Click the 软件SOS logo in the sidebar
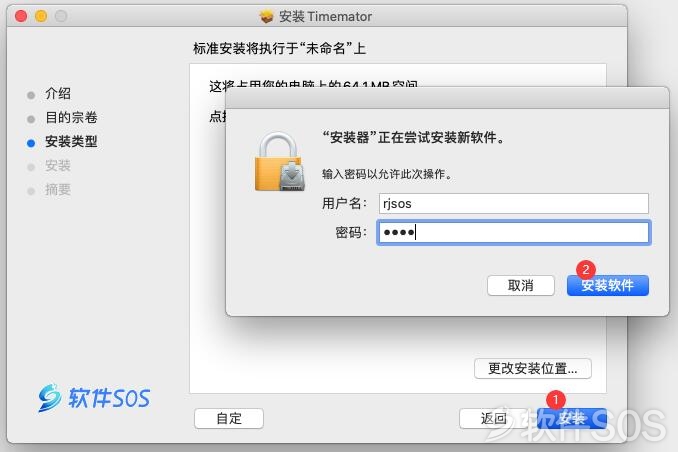 94,398
